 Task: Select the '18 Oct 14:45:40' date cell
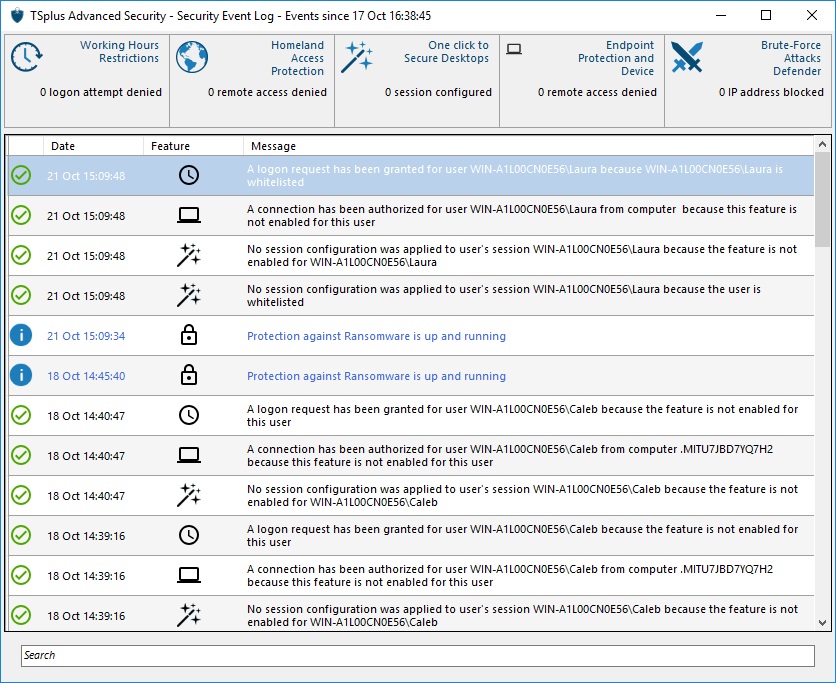click(x=86, y=376)
